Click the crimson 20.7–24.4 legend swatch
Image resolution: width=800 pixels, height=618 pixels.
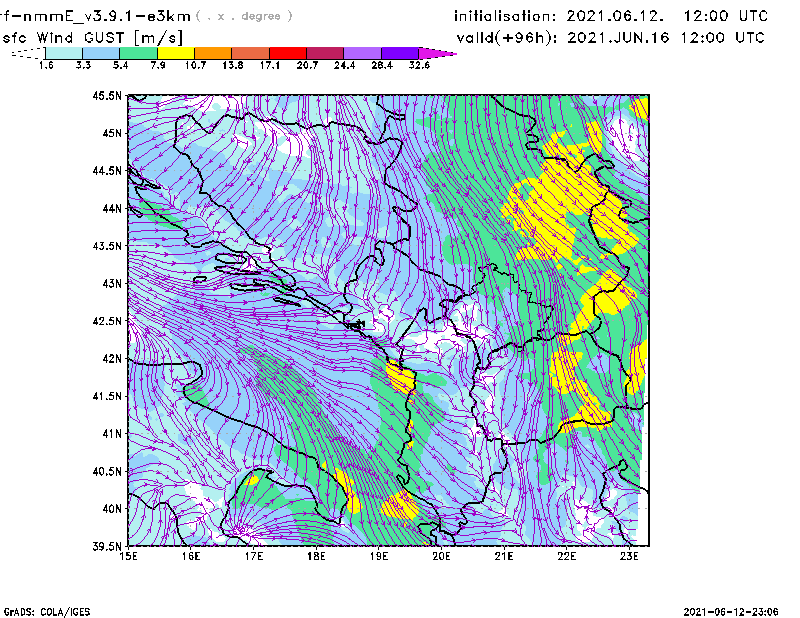(325, 53)
